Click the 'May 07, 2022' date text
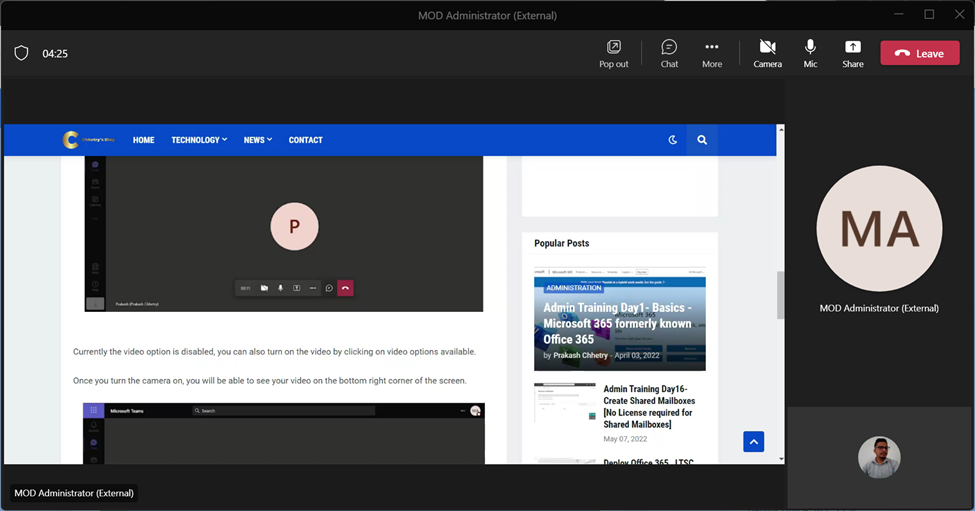975x511 pixels. click(x=625, y=439)
